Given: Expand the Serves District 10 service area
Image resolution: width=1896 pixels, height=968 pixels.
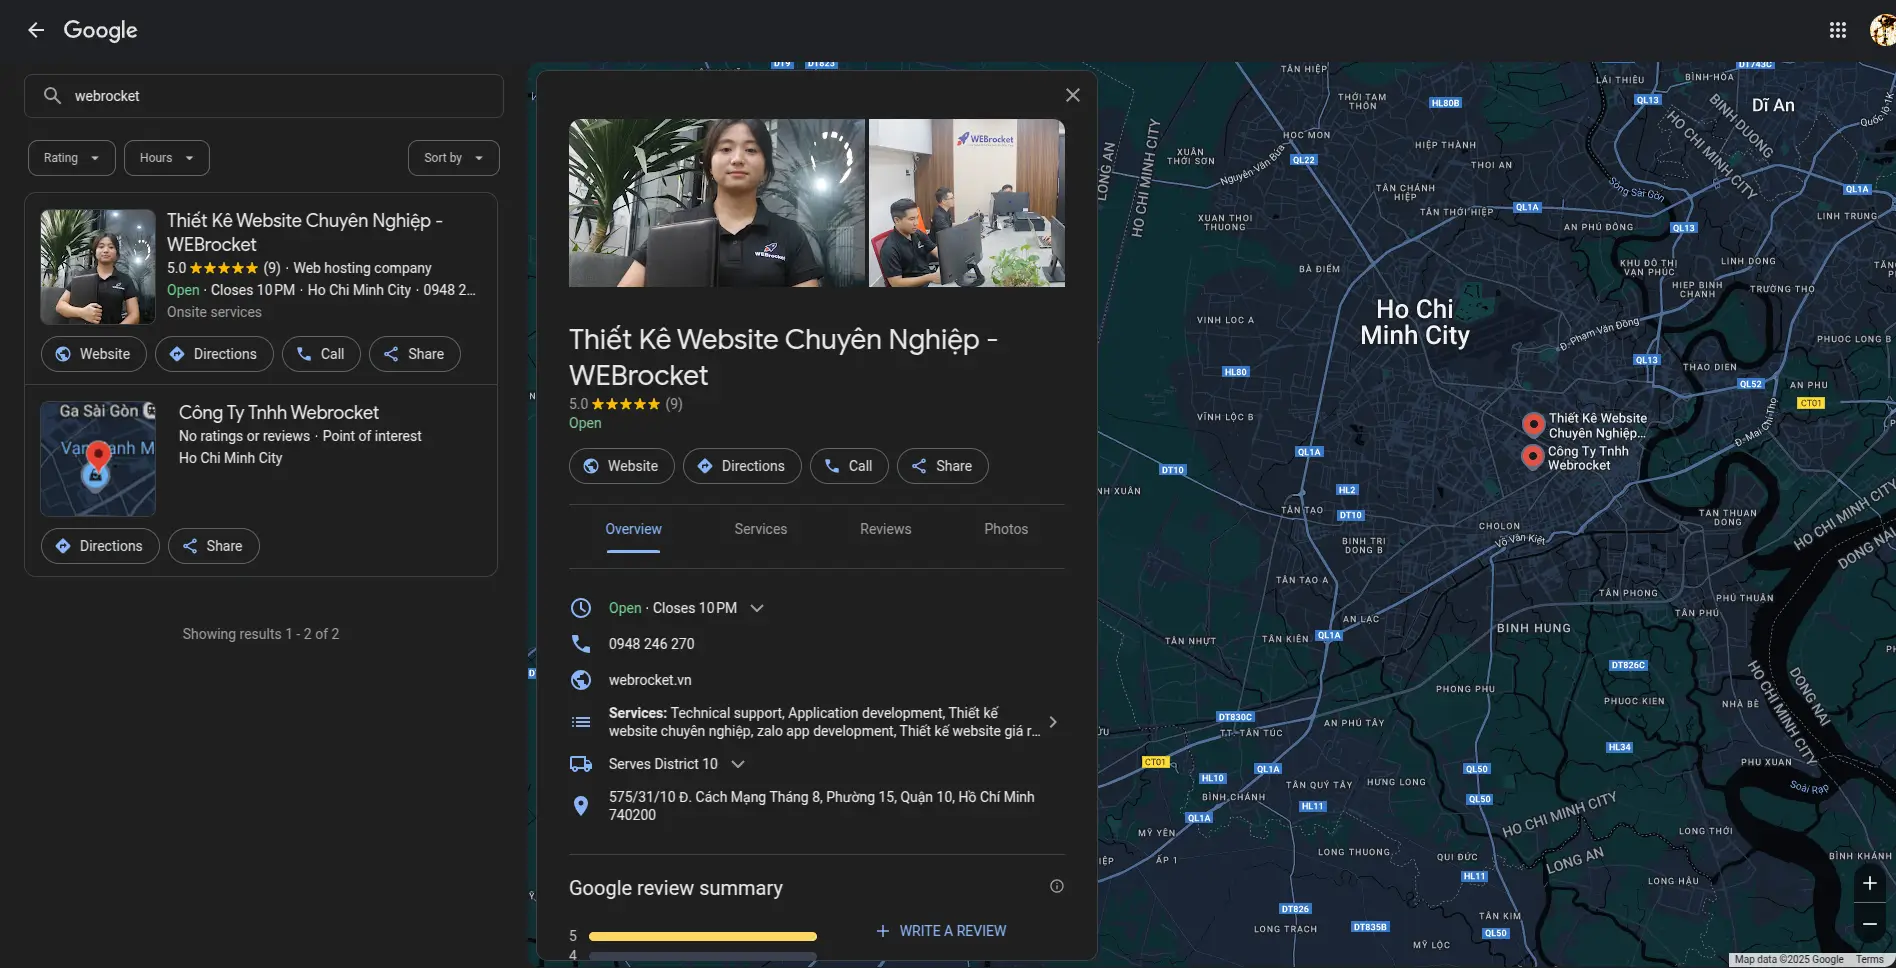Looking at the screenshot, I should (x=738, y=764).
